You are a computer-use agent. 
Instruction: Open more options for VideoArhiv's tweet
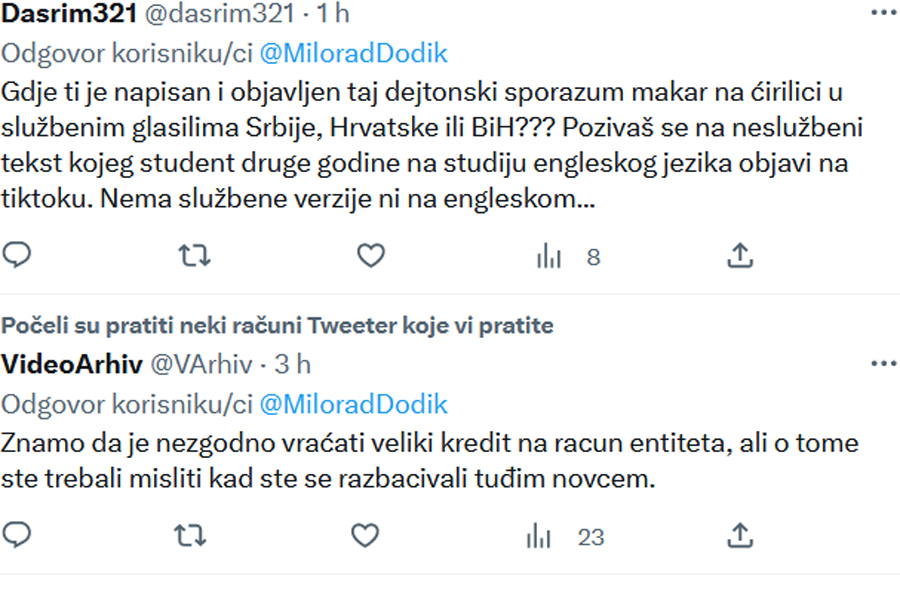(884, 363)
